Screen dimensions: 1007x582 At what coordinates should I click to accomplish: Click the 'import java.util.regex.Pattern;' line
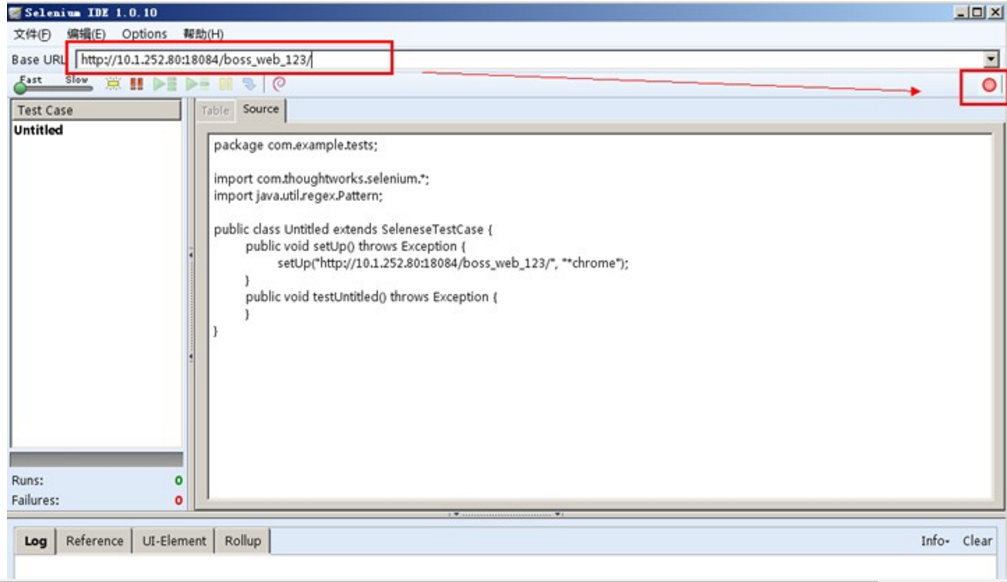tap(298, 195)
